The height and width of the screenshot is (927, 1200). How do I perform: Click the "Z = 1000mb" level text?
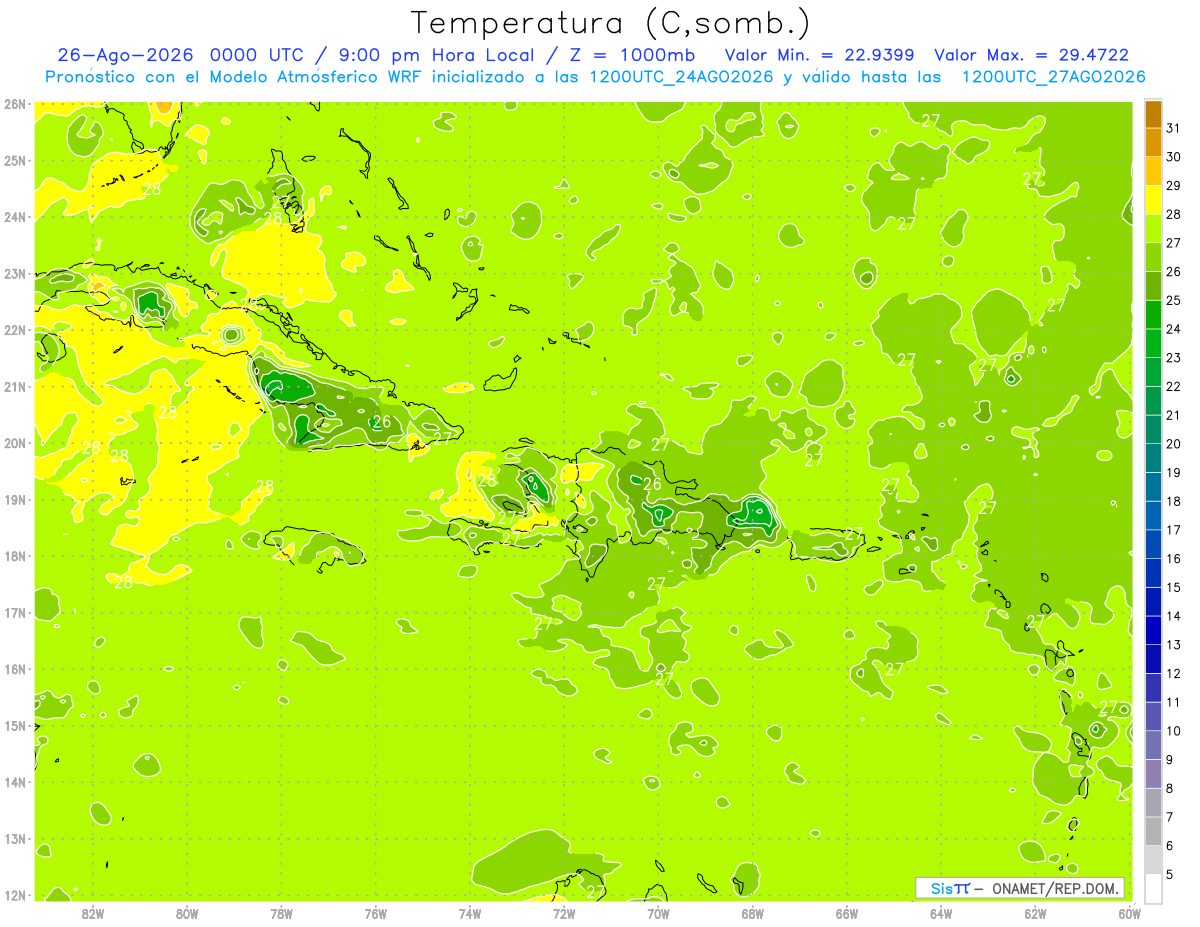coord(634,55)
